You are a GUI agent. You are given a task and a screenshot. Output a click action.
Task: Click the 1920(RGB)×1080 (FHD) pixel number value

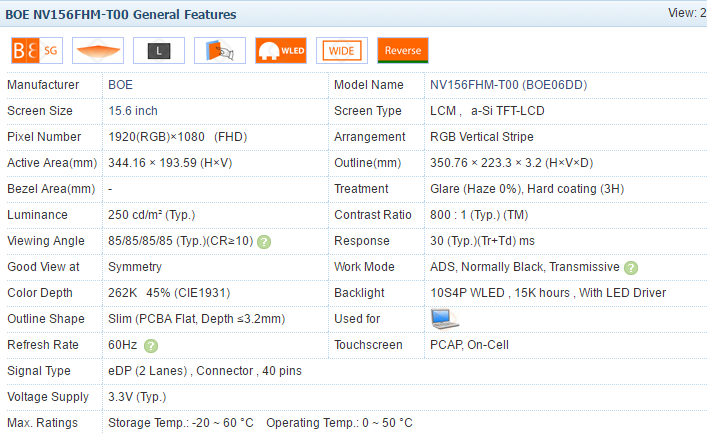click(178, 137)
